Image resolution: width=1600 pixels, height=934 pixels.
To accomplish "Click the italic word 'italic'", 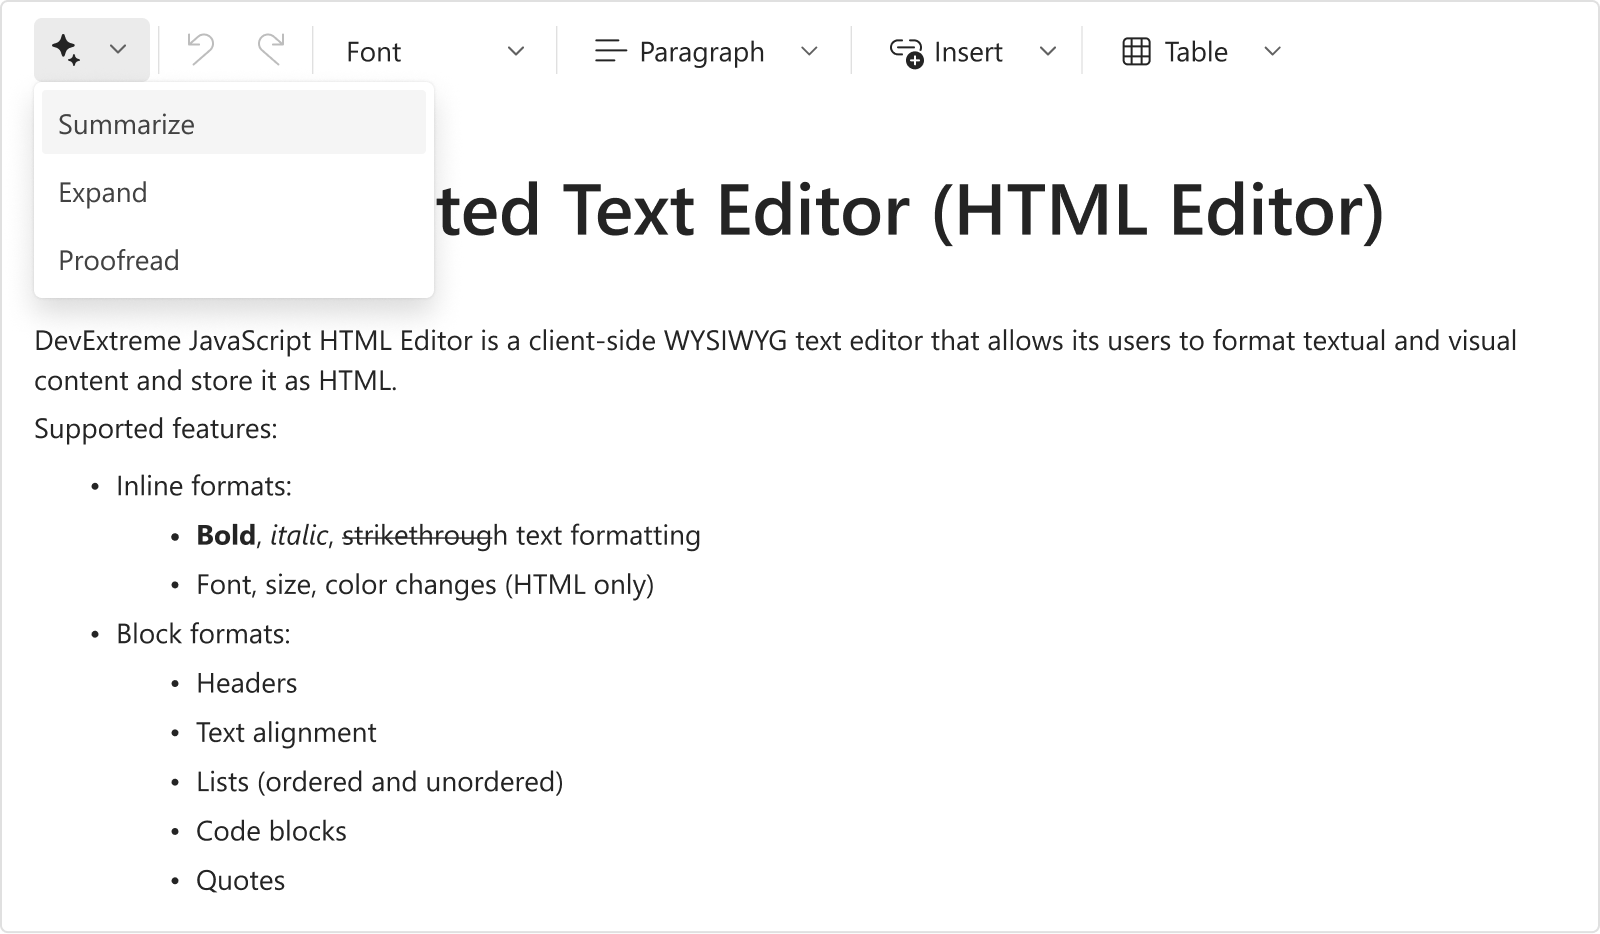I will click(298, 536).
